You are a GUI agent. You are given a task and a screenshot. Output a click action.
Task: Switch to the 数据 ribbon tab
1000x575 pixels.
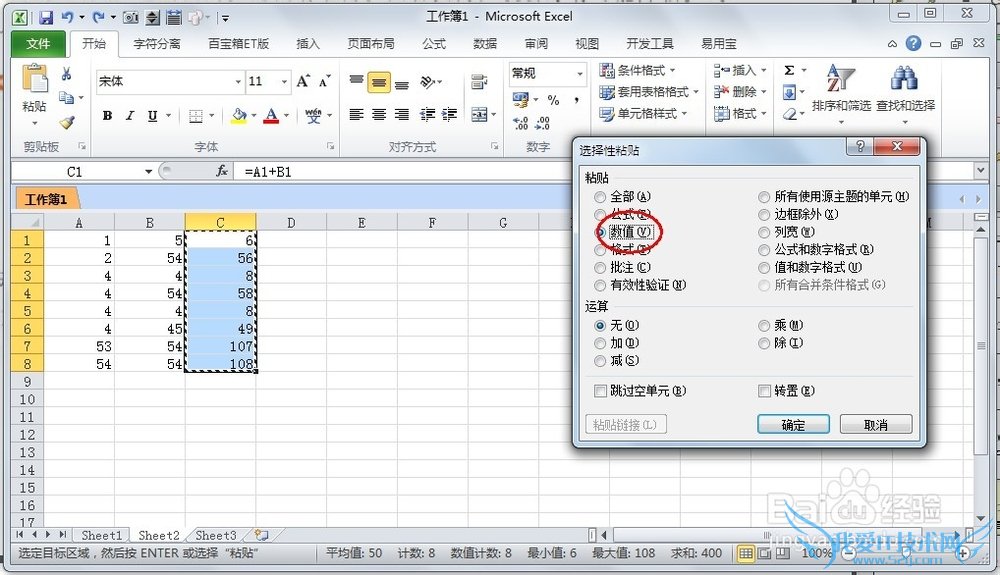click(485, 43)
